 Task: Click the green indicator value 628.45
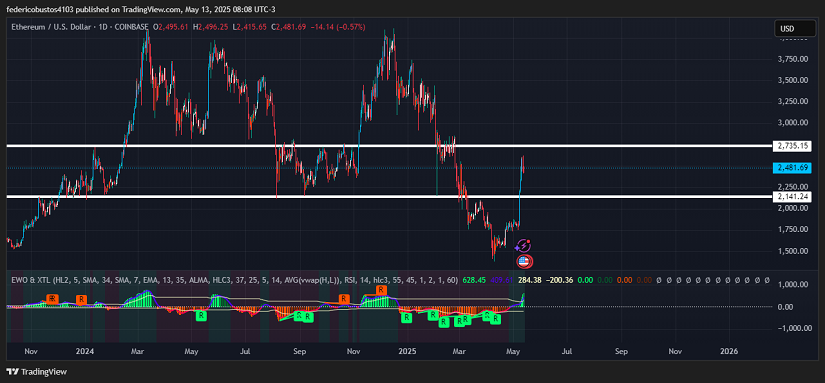(473, 280)
